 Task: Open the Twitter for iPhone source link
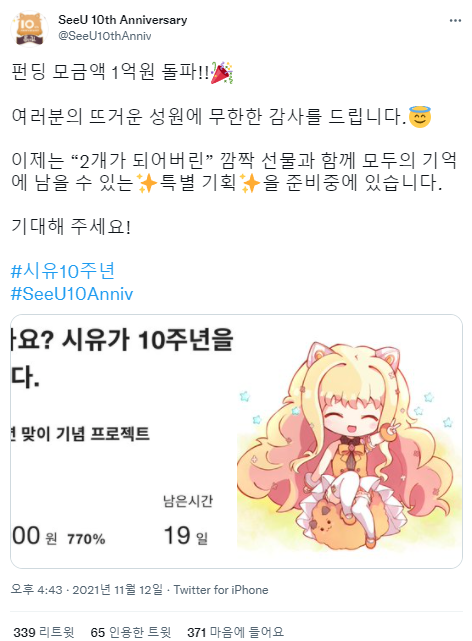tap(221, 590)
